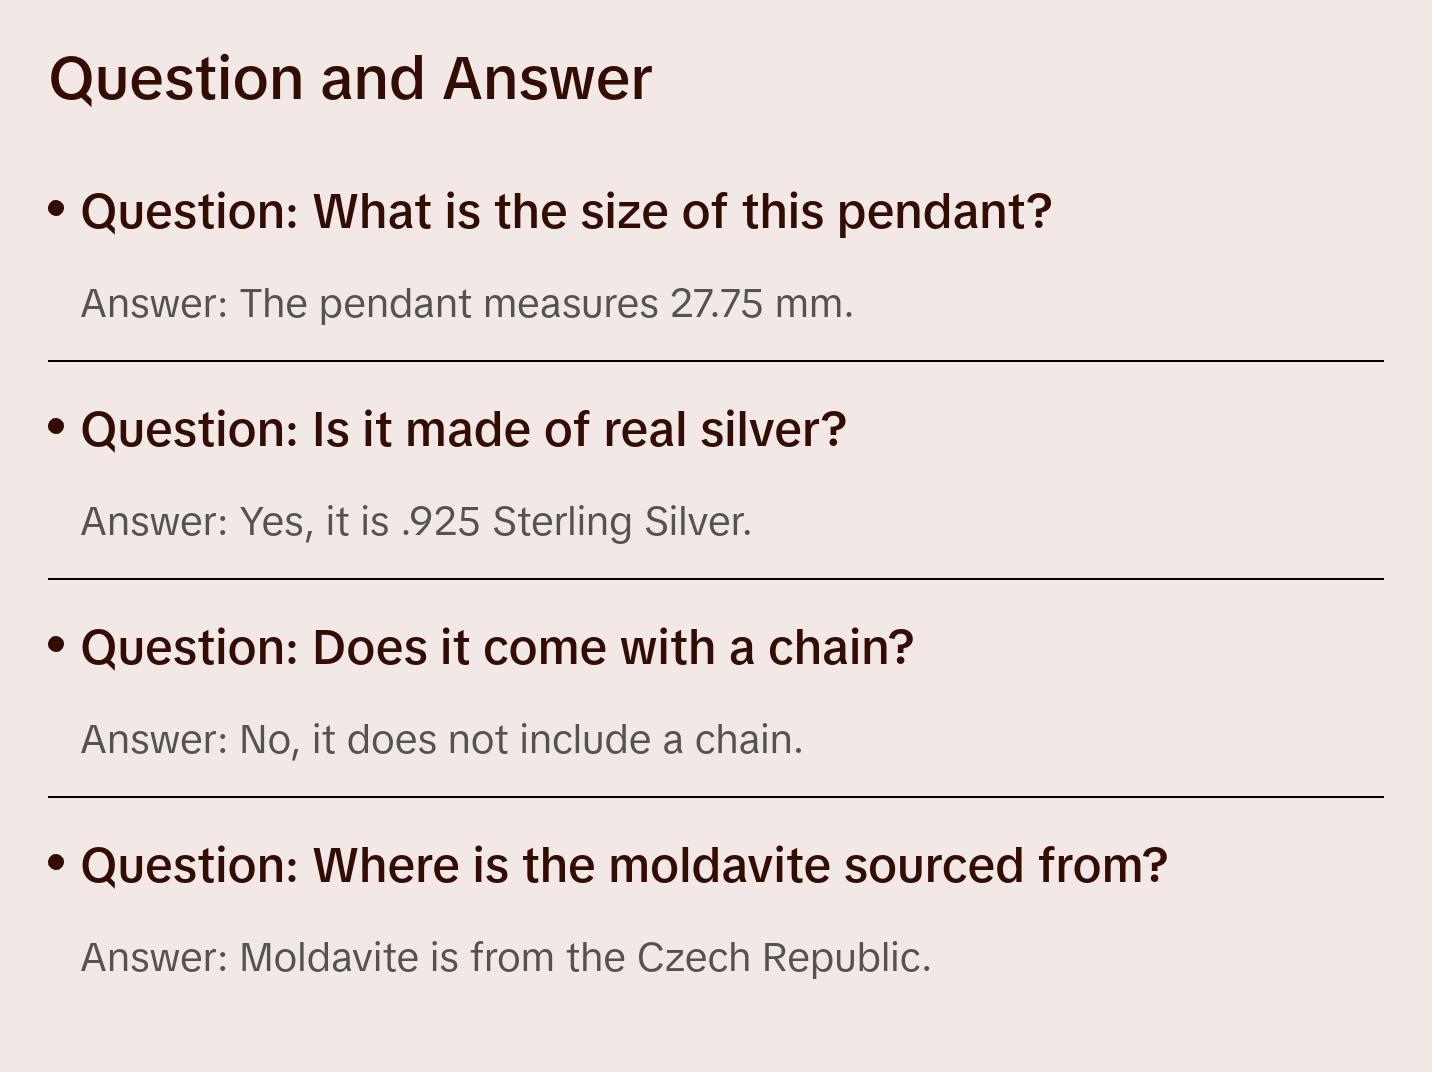Click the bullet beside the chain question
1432x1072 pixels.
57,645
